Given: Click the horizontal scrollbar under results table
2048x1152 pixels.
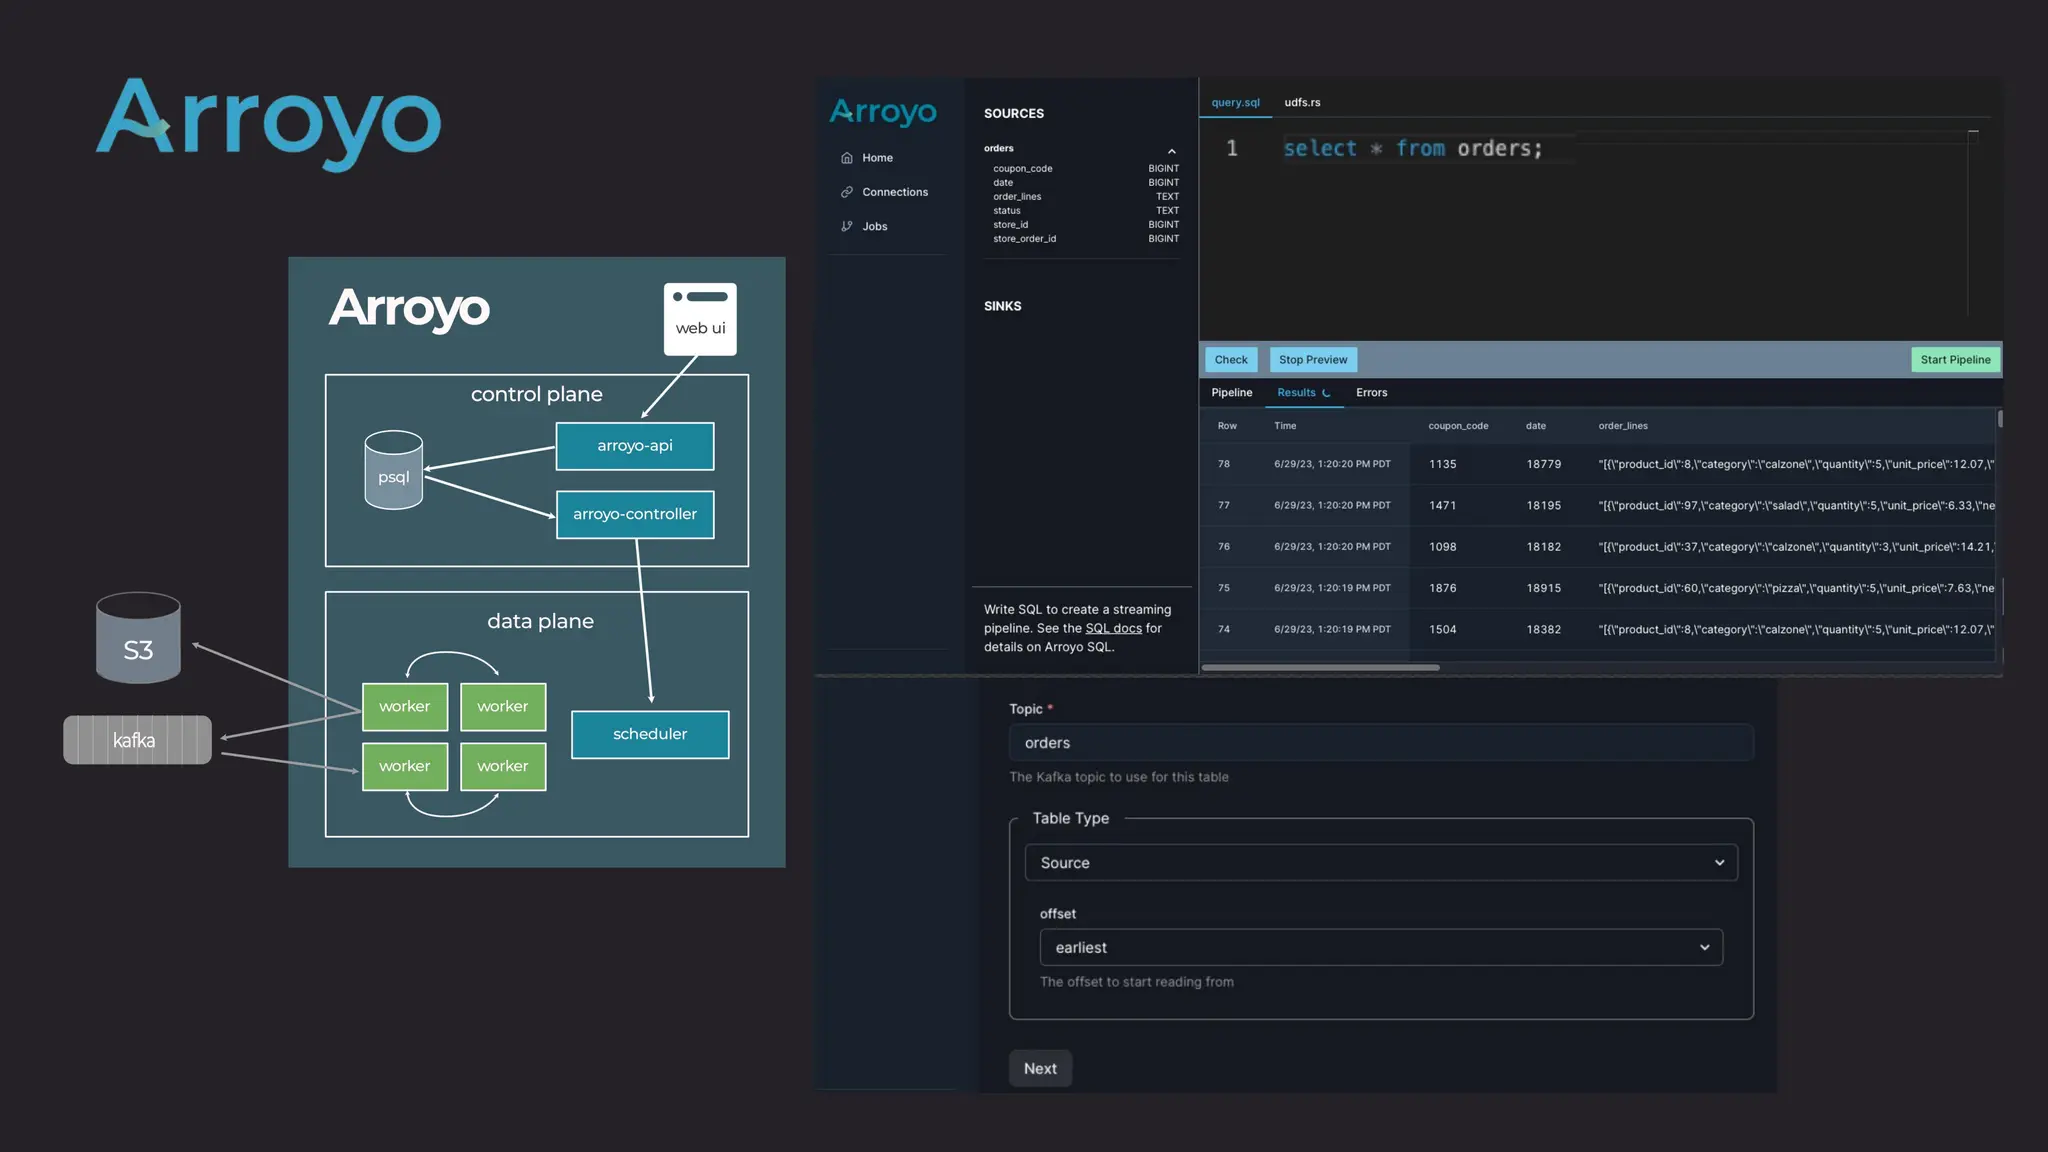Looking at the screenshot, I should [1320, 667].
